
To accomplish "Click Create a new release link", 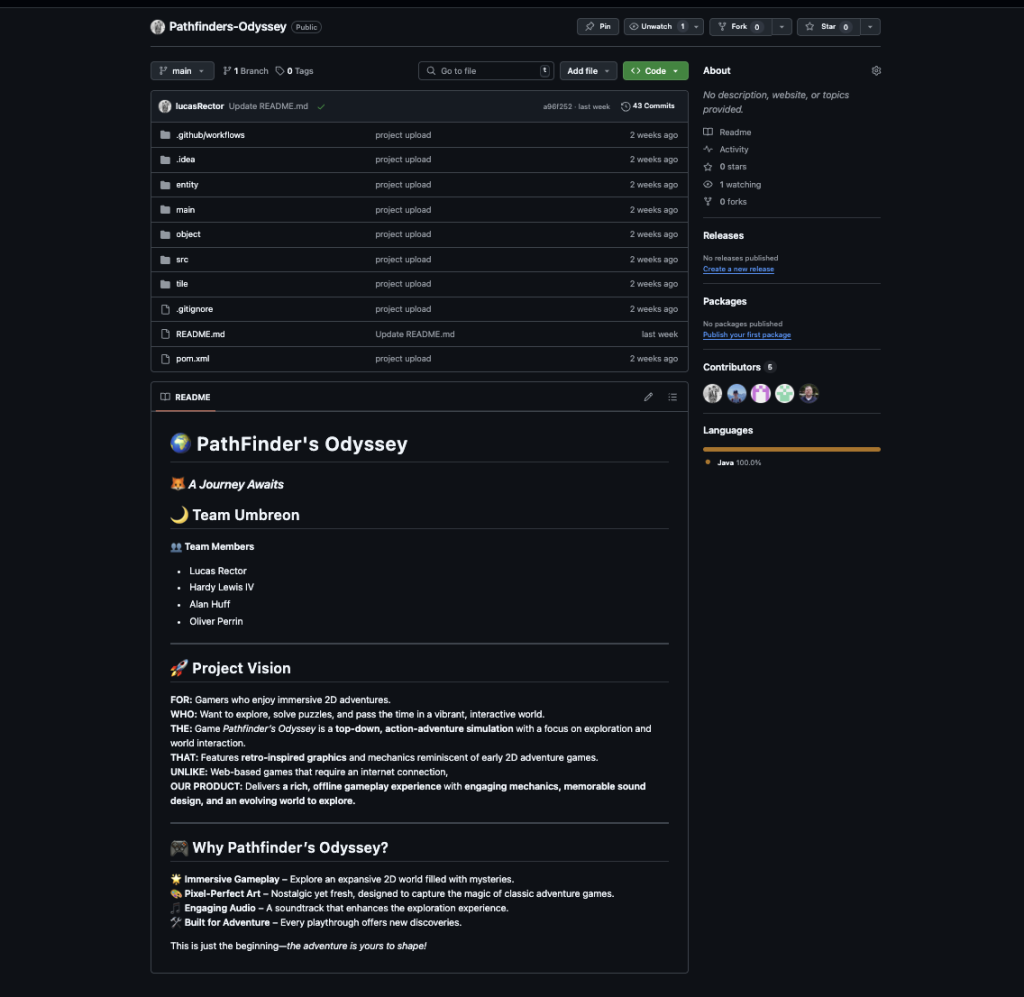I will pos(738,269).
